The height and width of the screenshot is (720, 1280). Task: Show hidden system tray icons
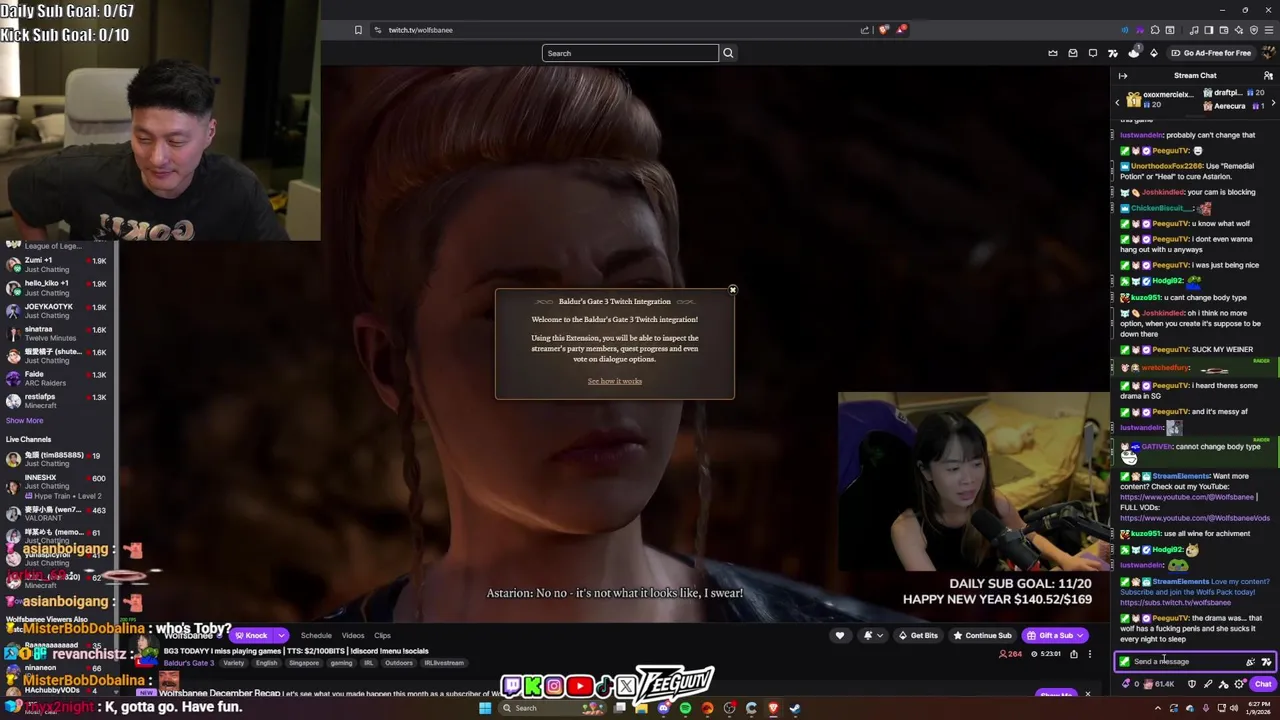click(1158, 708)
